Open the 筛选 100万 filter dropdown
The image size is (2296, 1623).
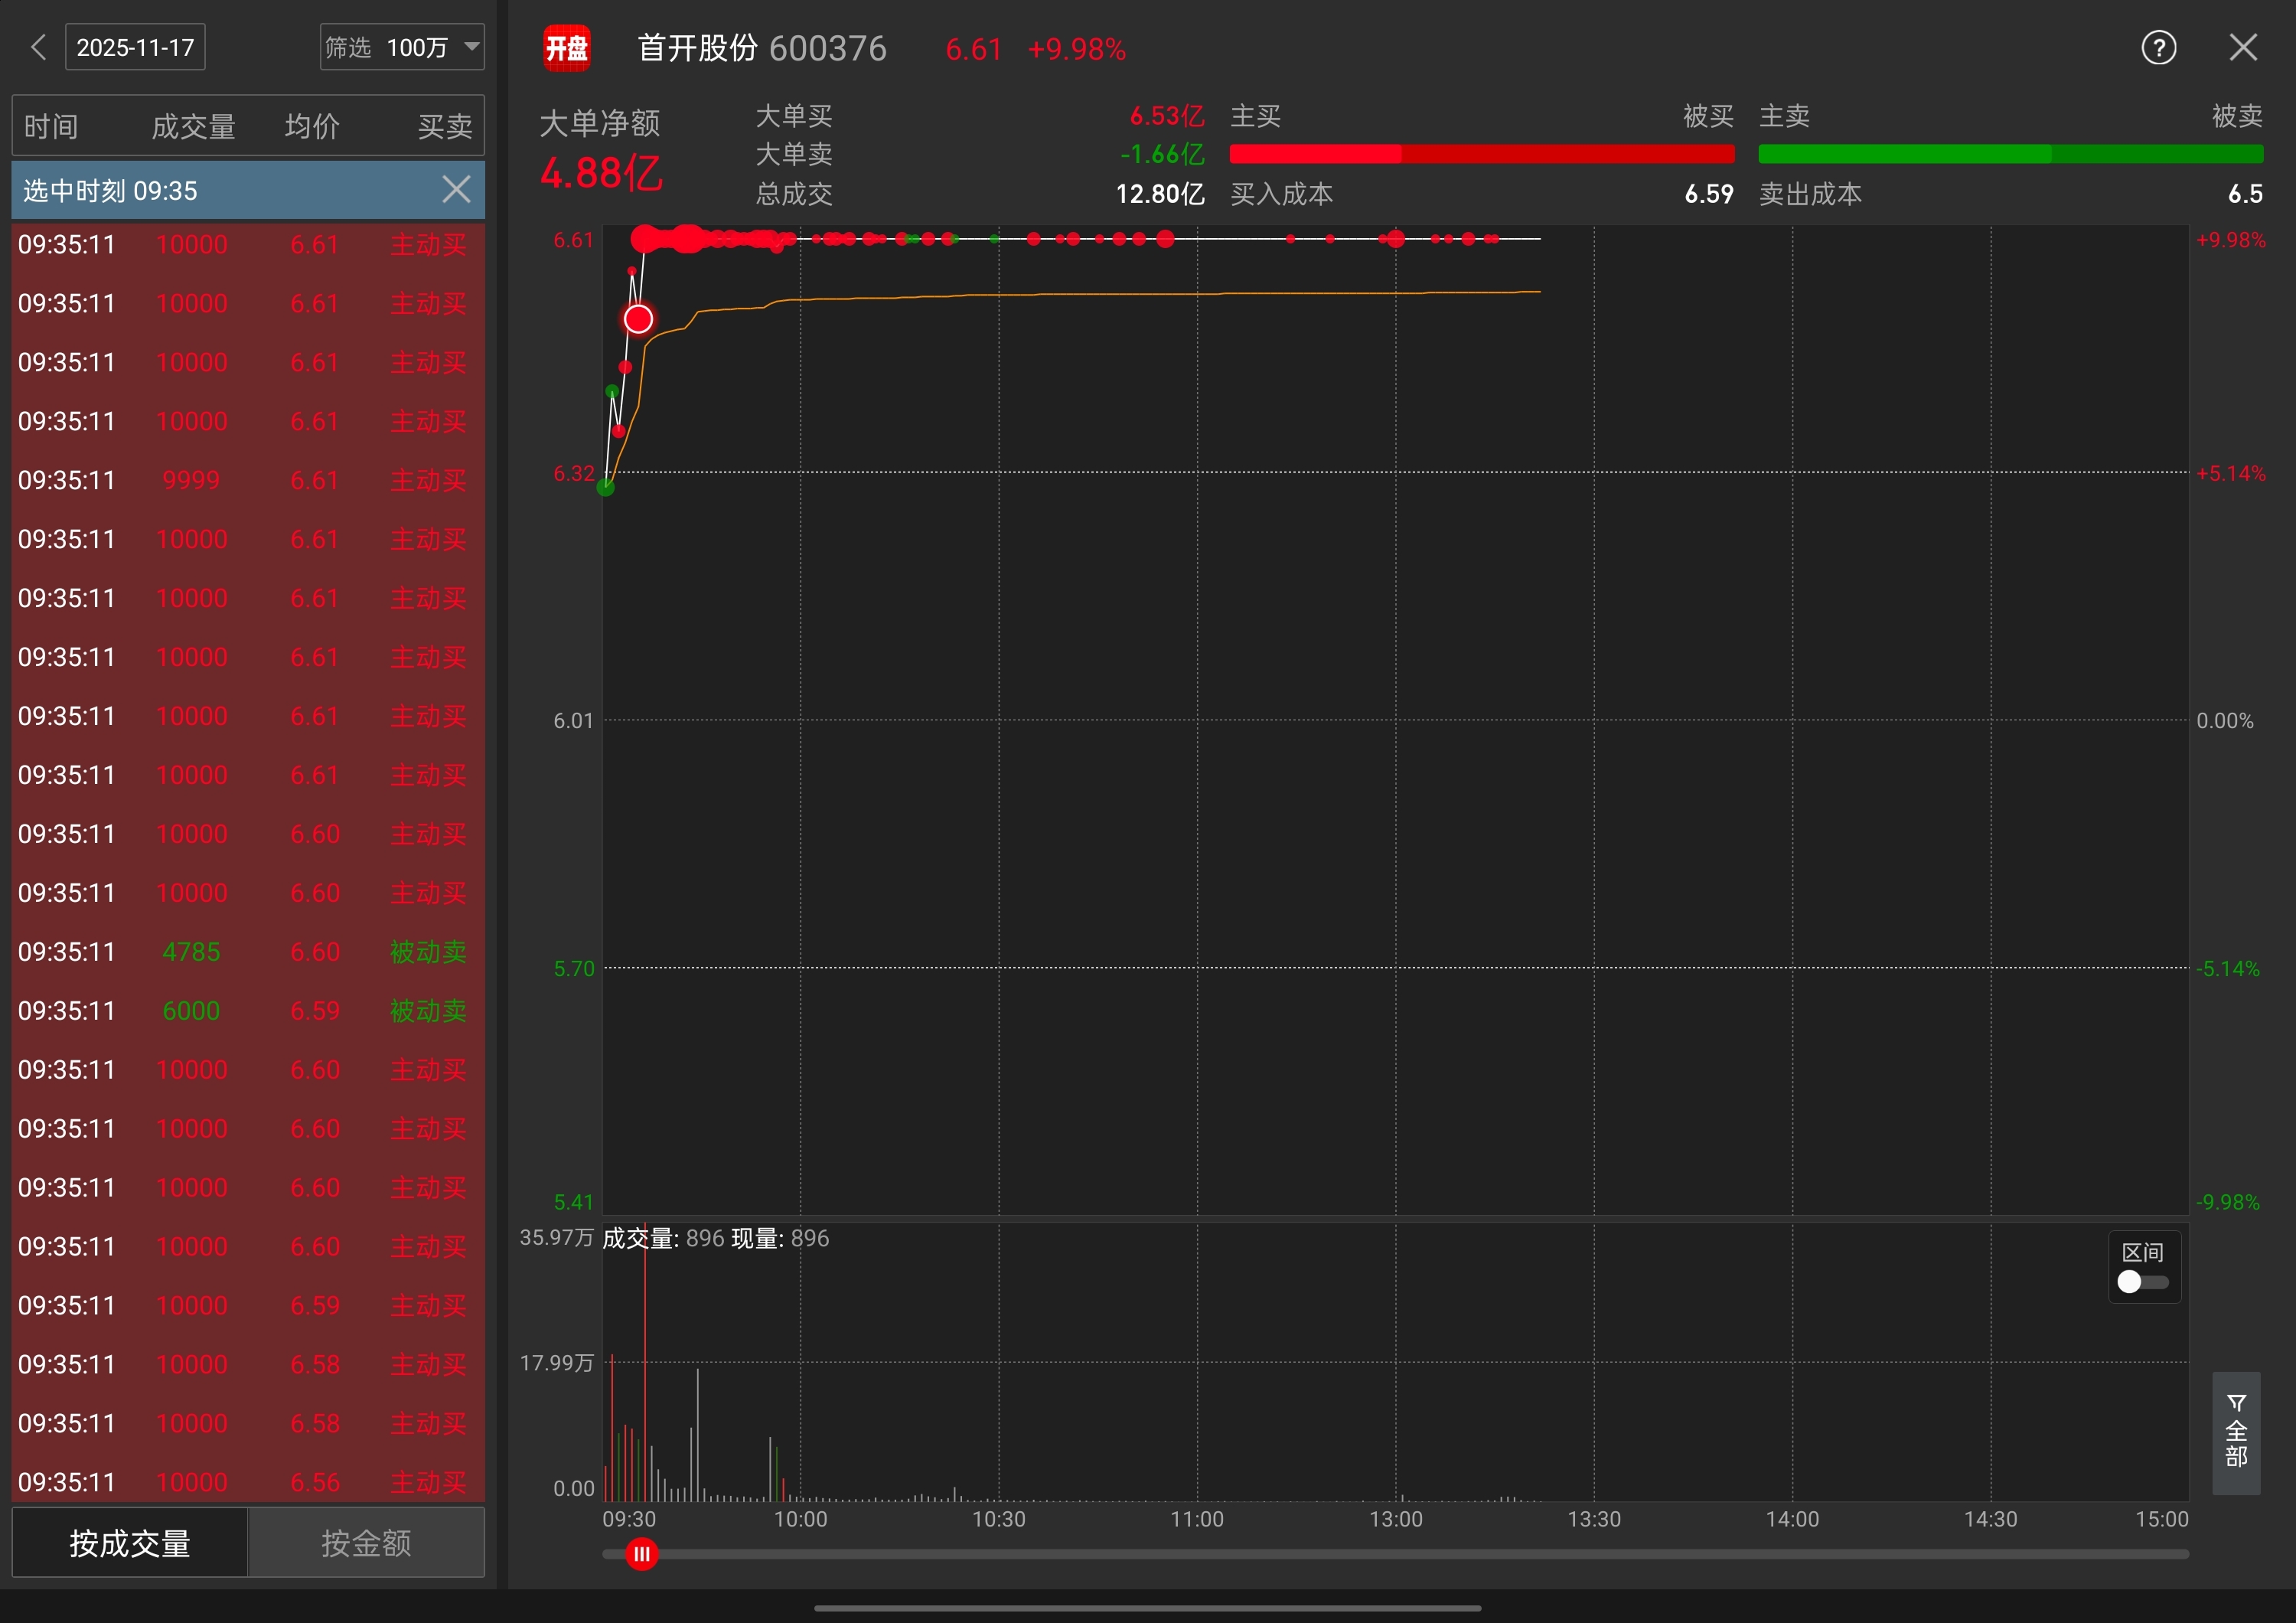coord(402,47)
